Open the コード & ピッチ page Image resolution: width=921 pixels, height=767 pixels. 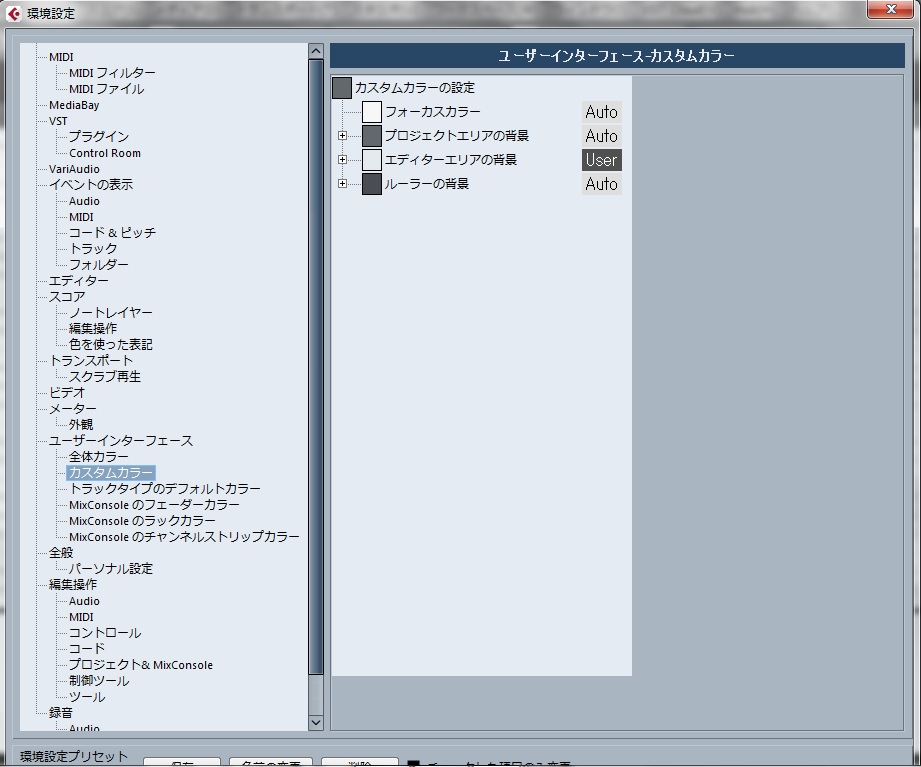click(112, 233)
